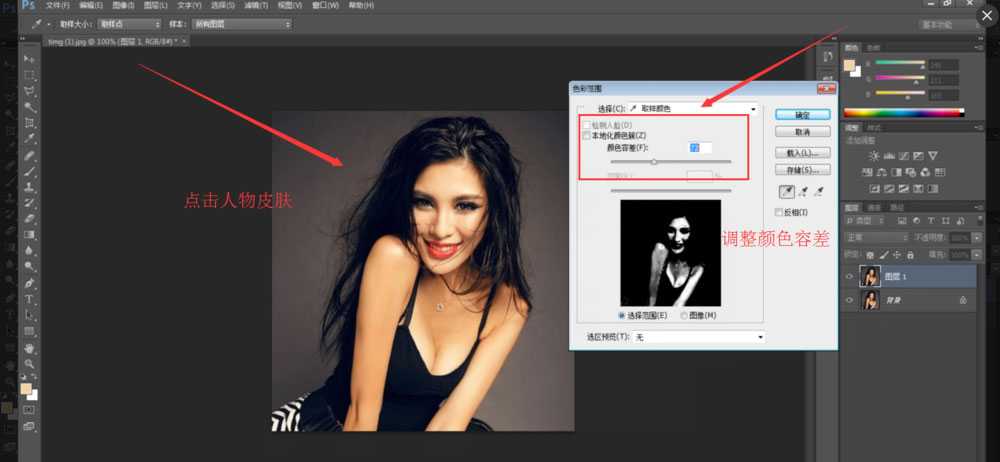Open the 文件(F) menu
This screenshot has width=1000, height=462.
pyautogui.click(x=57, y=5)
